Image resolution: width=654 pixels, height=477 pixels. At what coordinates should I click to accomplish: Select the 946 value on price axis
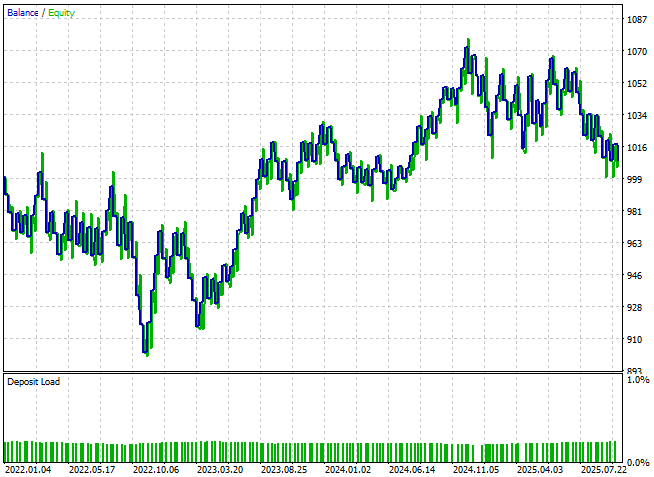point(634,275)
